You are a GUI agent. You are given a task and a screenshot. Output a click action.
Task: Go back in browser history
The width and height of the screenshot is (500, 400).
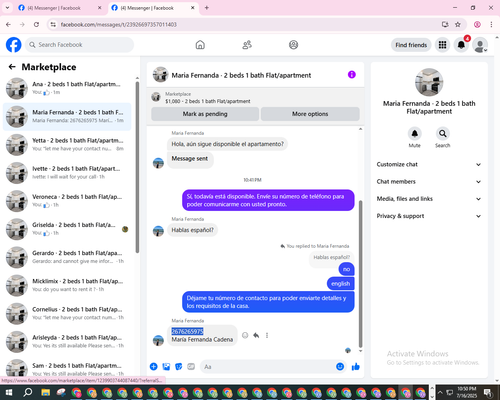8,24
